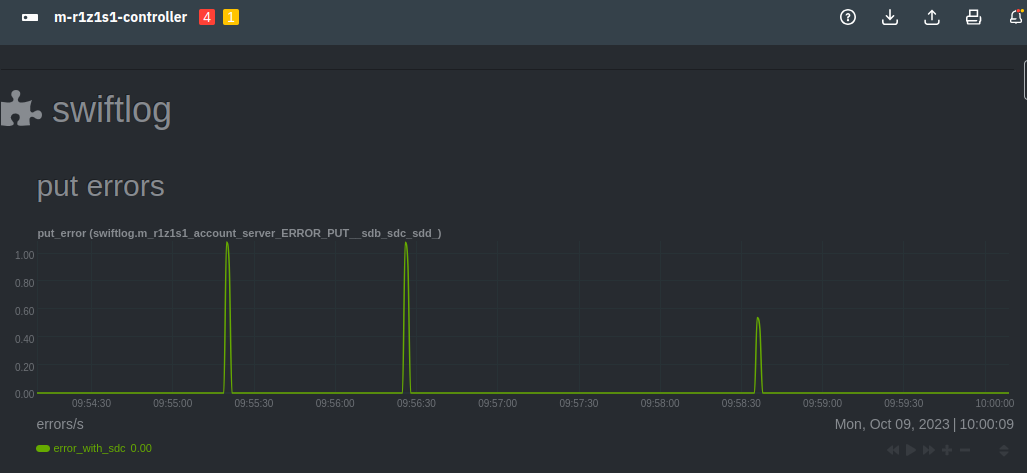Image resolution: width=1027 pixels, height=473 pixels.
Task: Click the red critical alerts badge
Action: (x=207, y=17)
